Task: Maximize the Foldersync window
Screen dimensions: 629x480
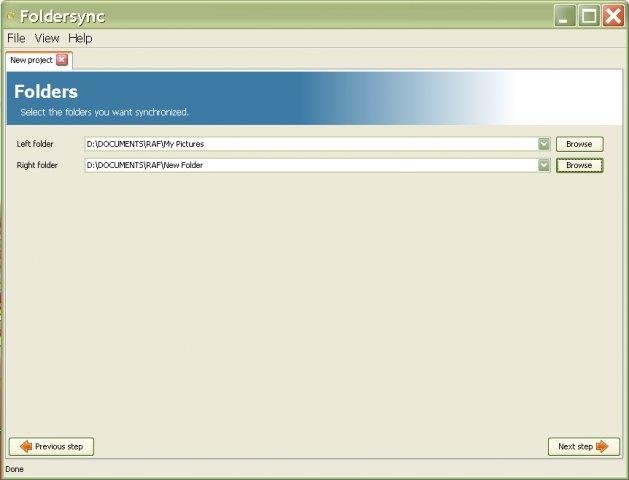Action: pos(589,16)
